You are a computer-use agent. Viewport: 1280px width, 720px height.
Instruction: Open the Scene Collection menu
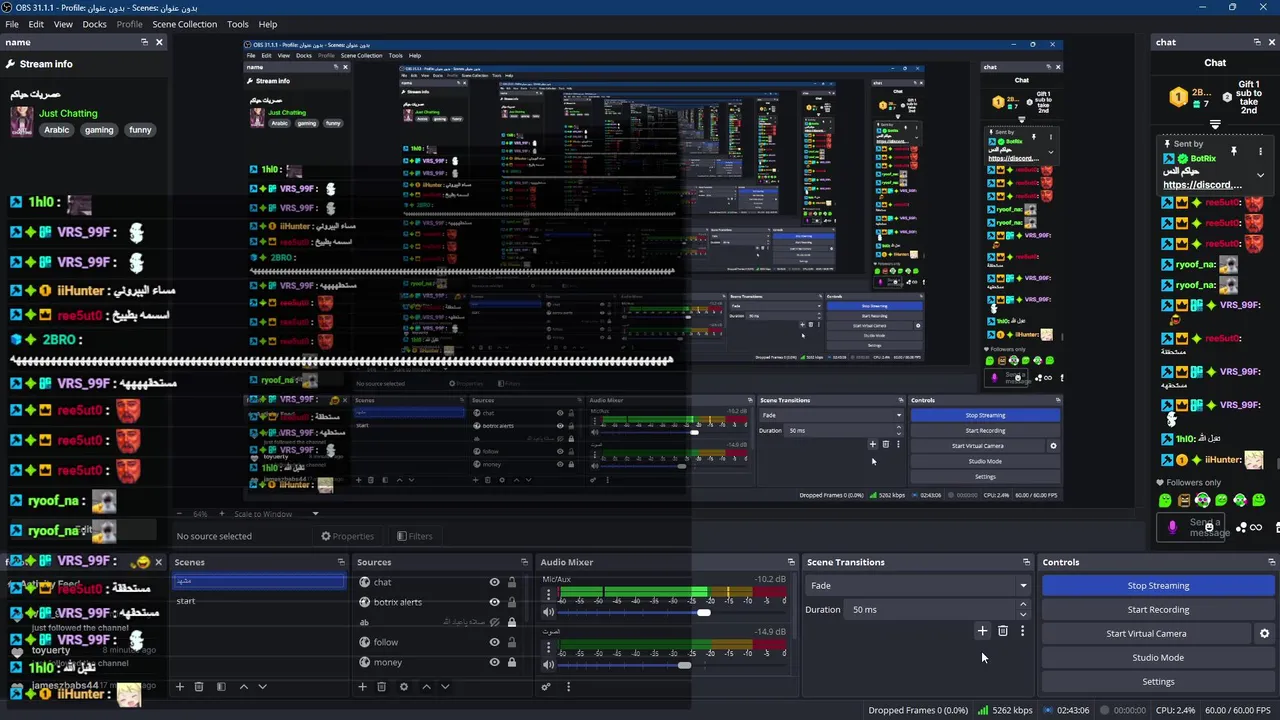(x=184, y=24)
